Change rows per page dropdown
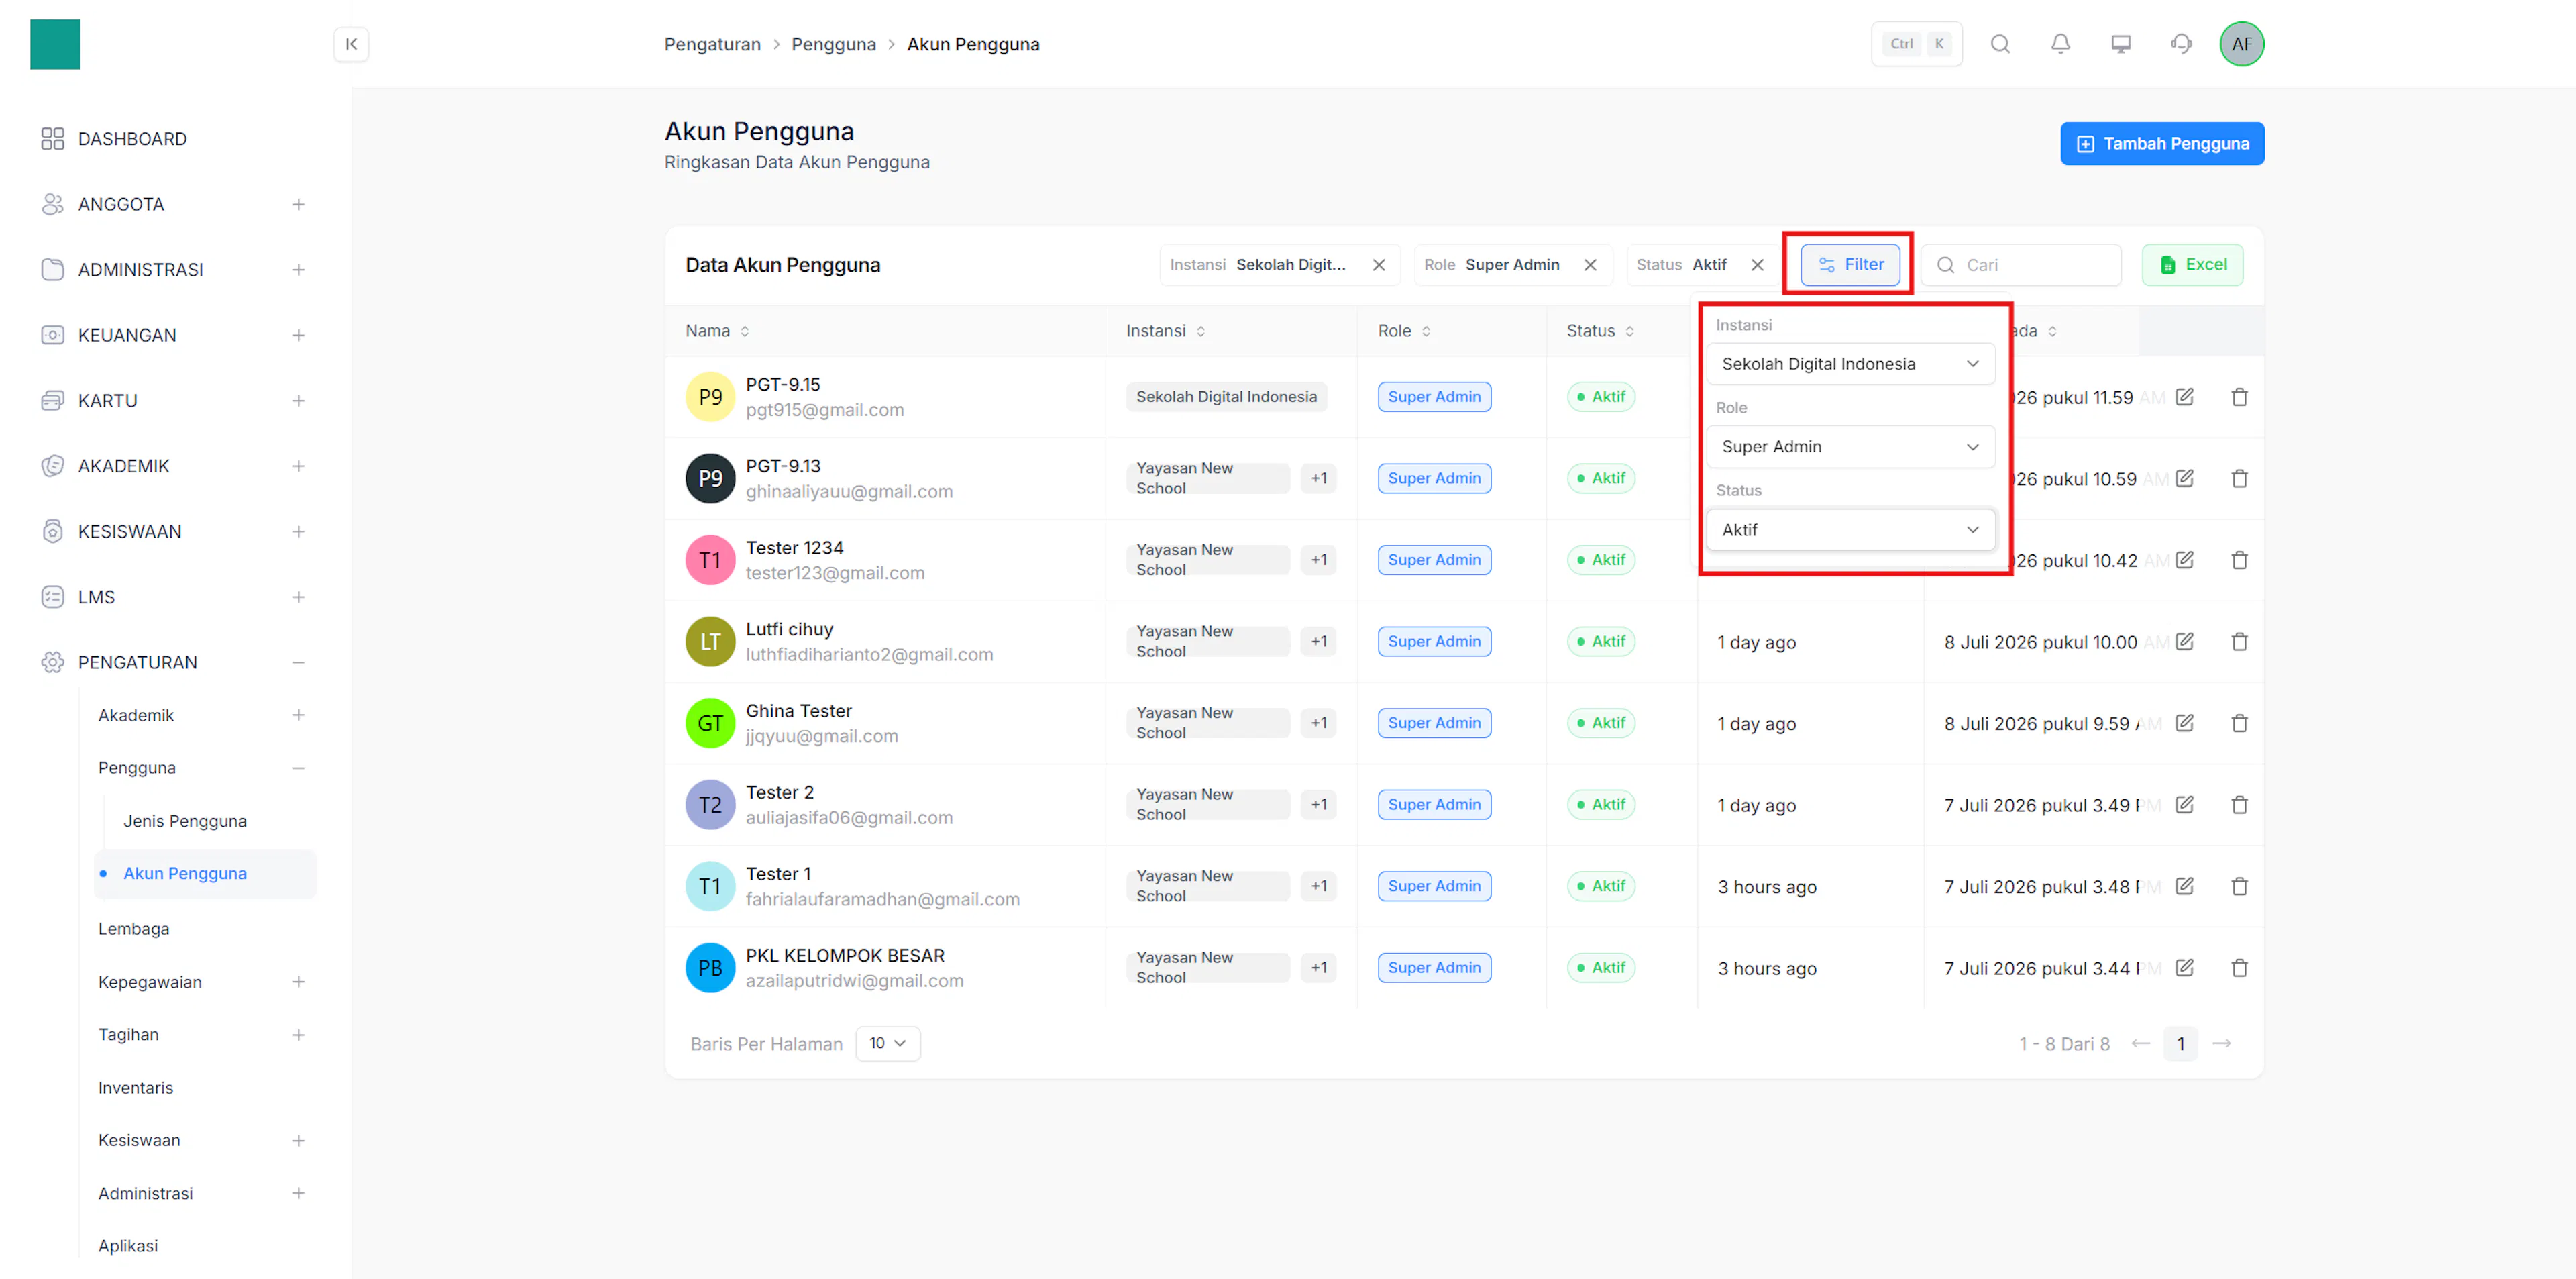 point(887,1043)
